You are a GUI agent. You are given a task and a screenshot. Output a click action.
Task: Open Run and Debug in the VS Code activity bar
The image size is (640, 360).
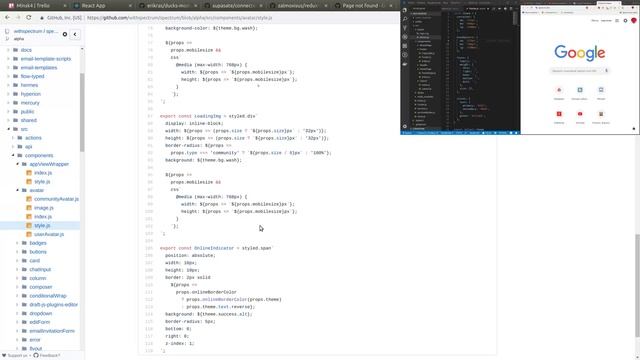click(x=405, y=37)
